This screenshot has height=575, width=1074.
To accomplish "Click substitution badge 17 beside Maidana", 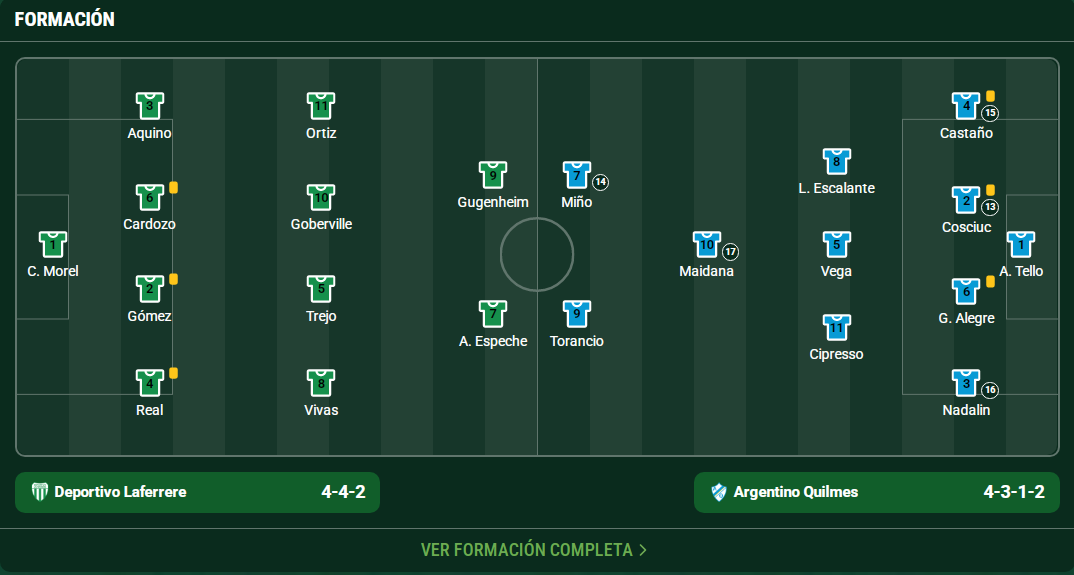I will (x=731, y=251).
